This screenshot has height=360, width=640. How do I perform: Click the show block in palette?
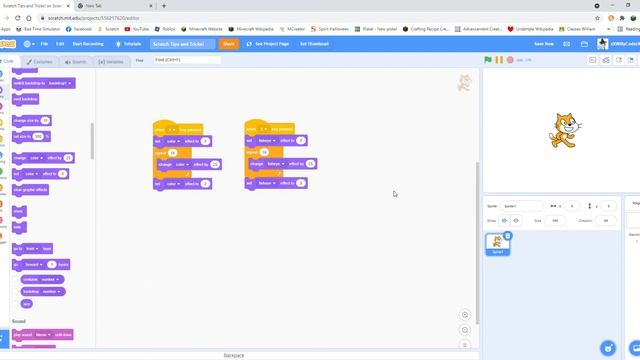[x=19, y=211]
